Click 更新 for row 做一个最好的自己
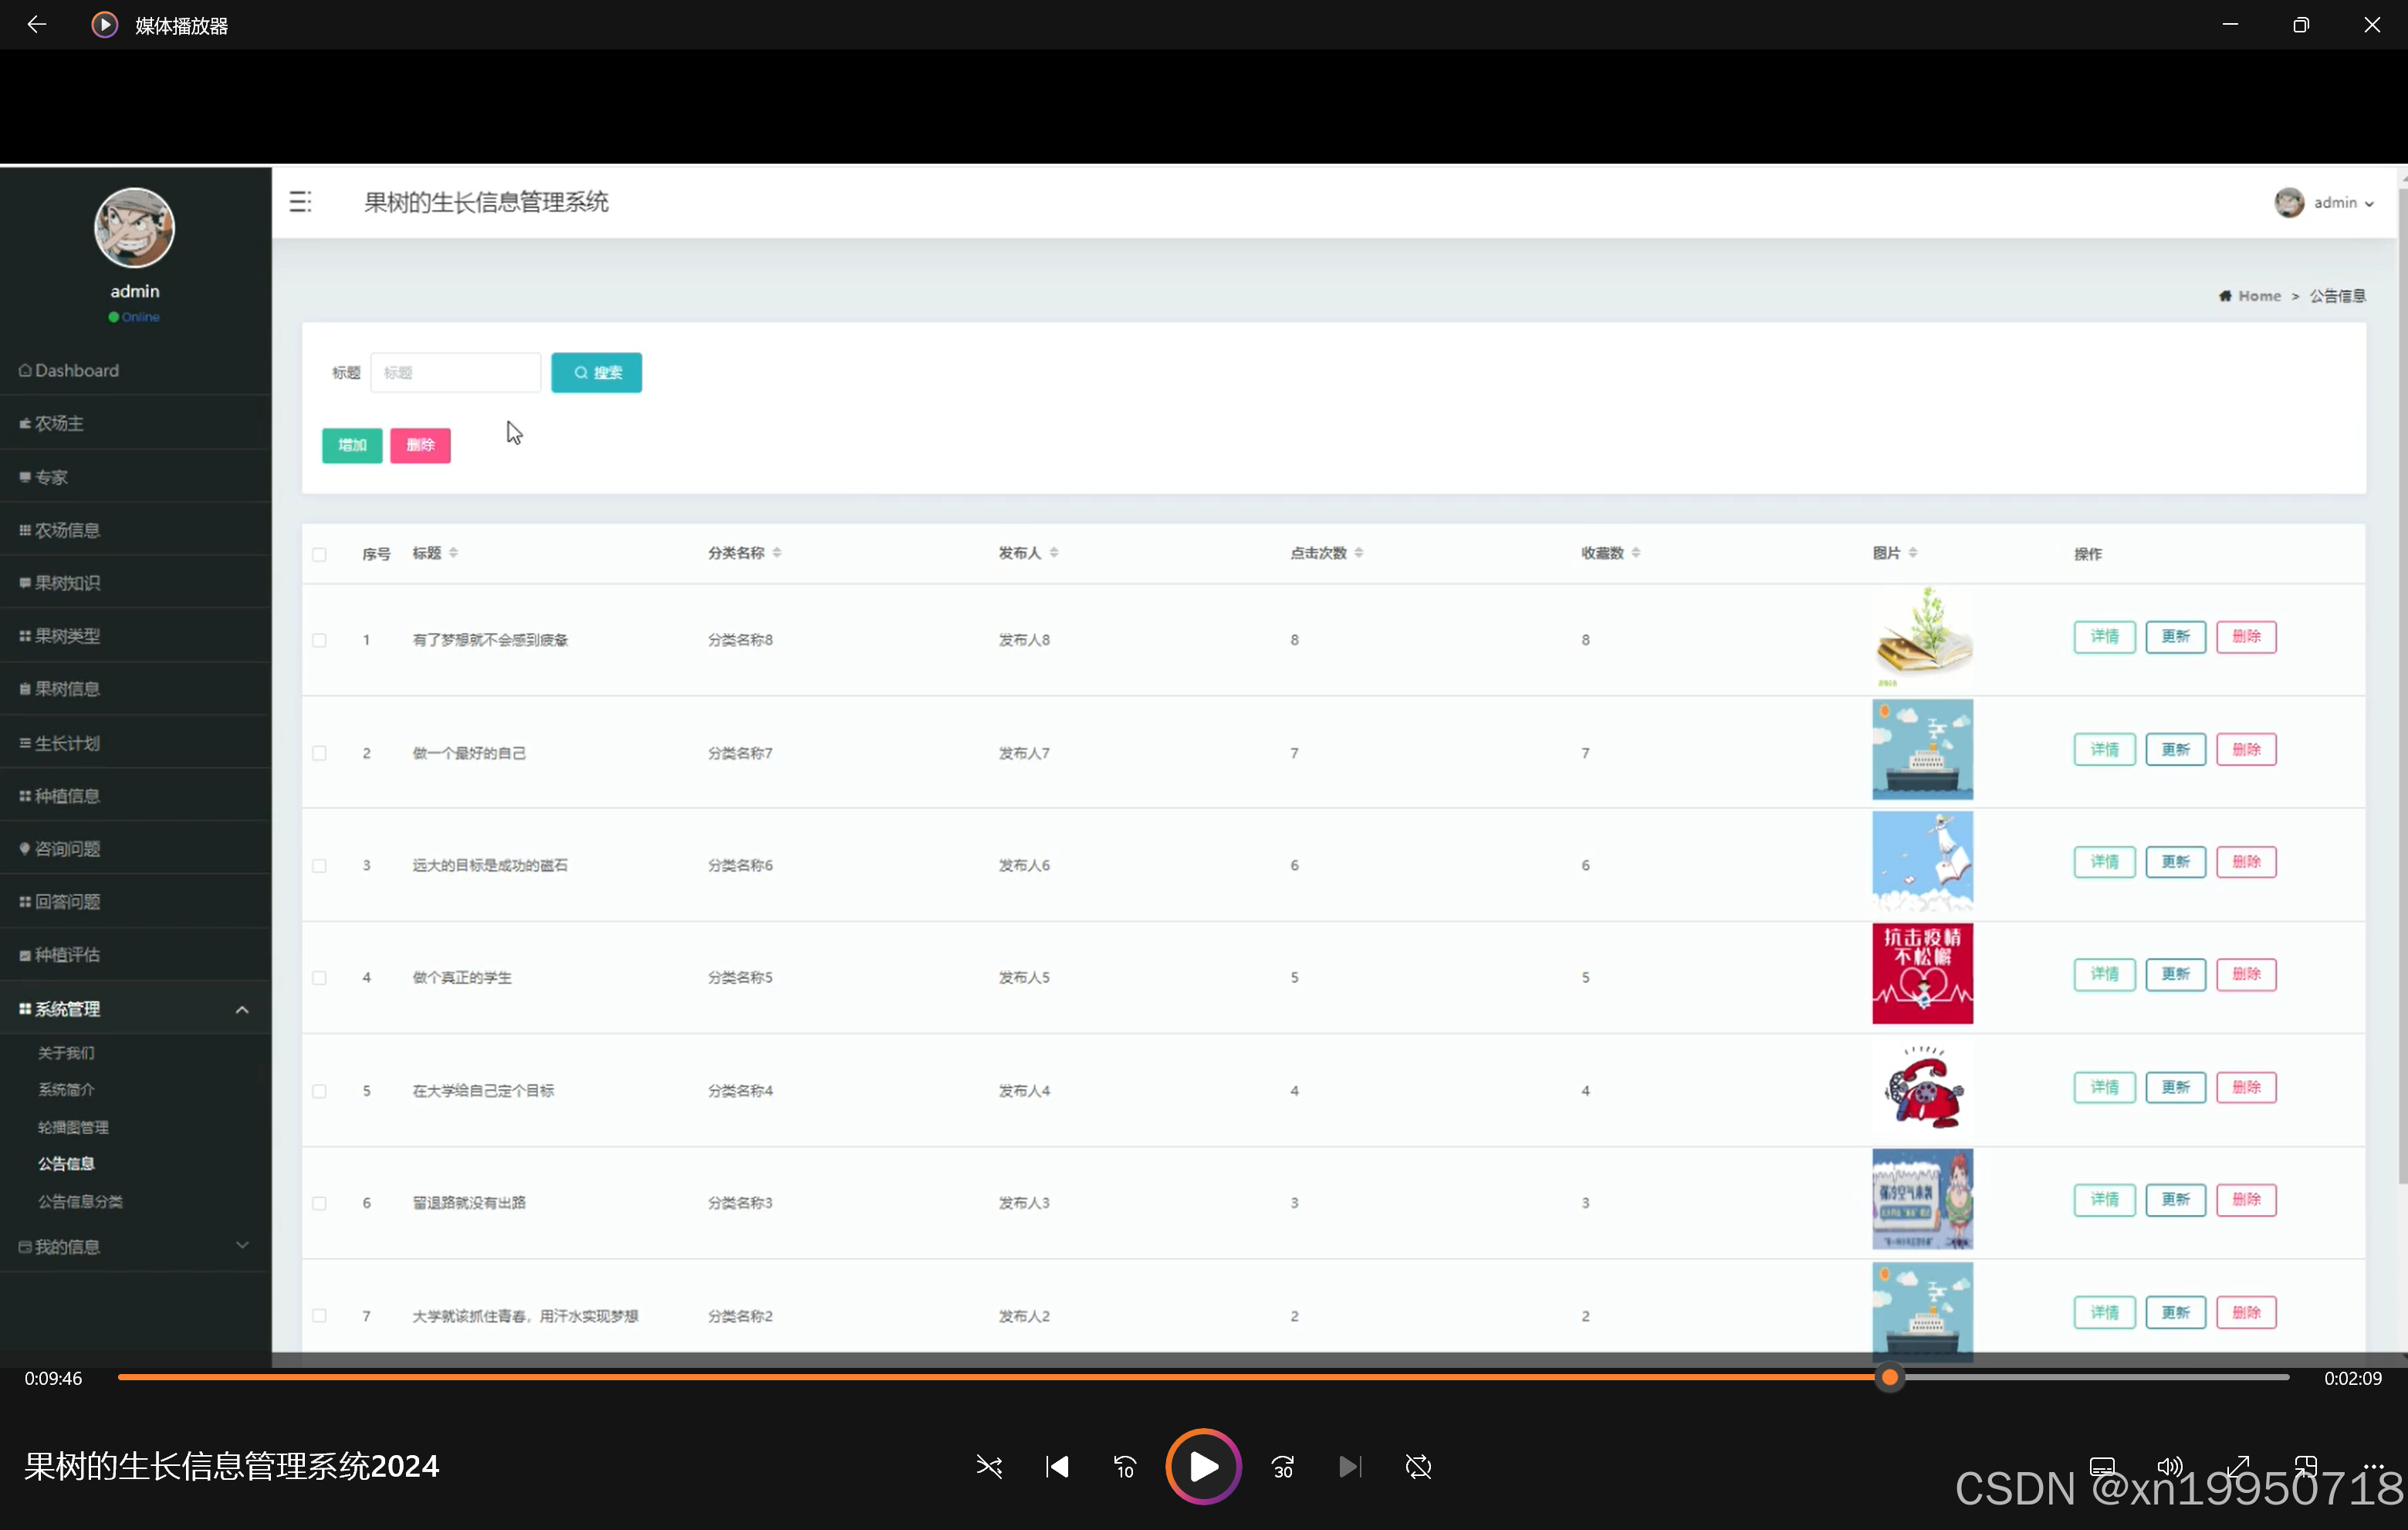Screen dimensions: 2408x1530 2175,750
